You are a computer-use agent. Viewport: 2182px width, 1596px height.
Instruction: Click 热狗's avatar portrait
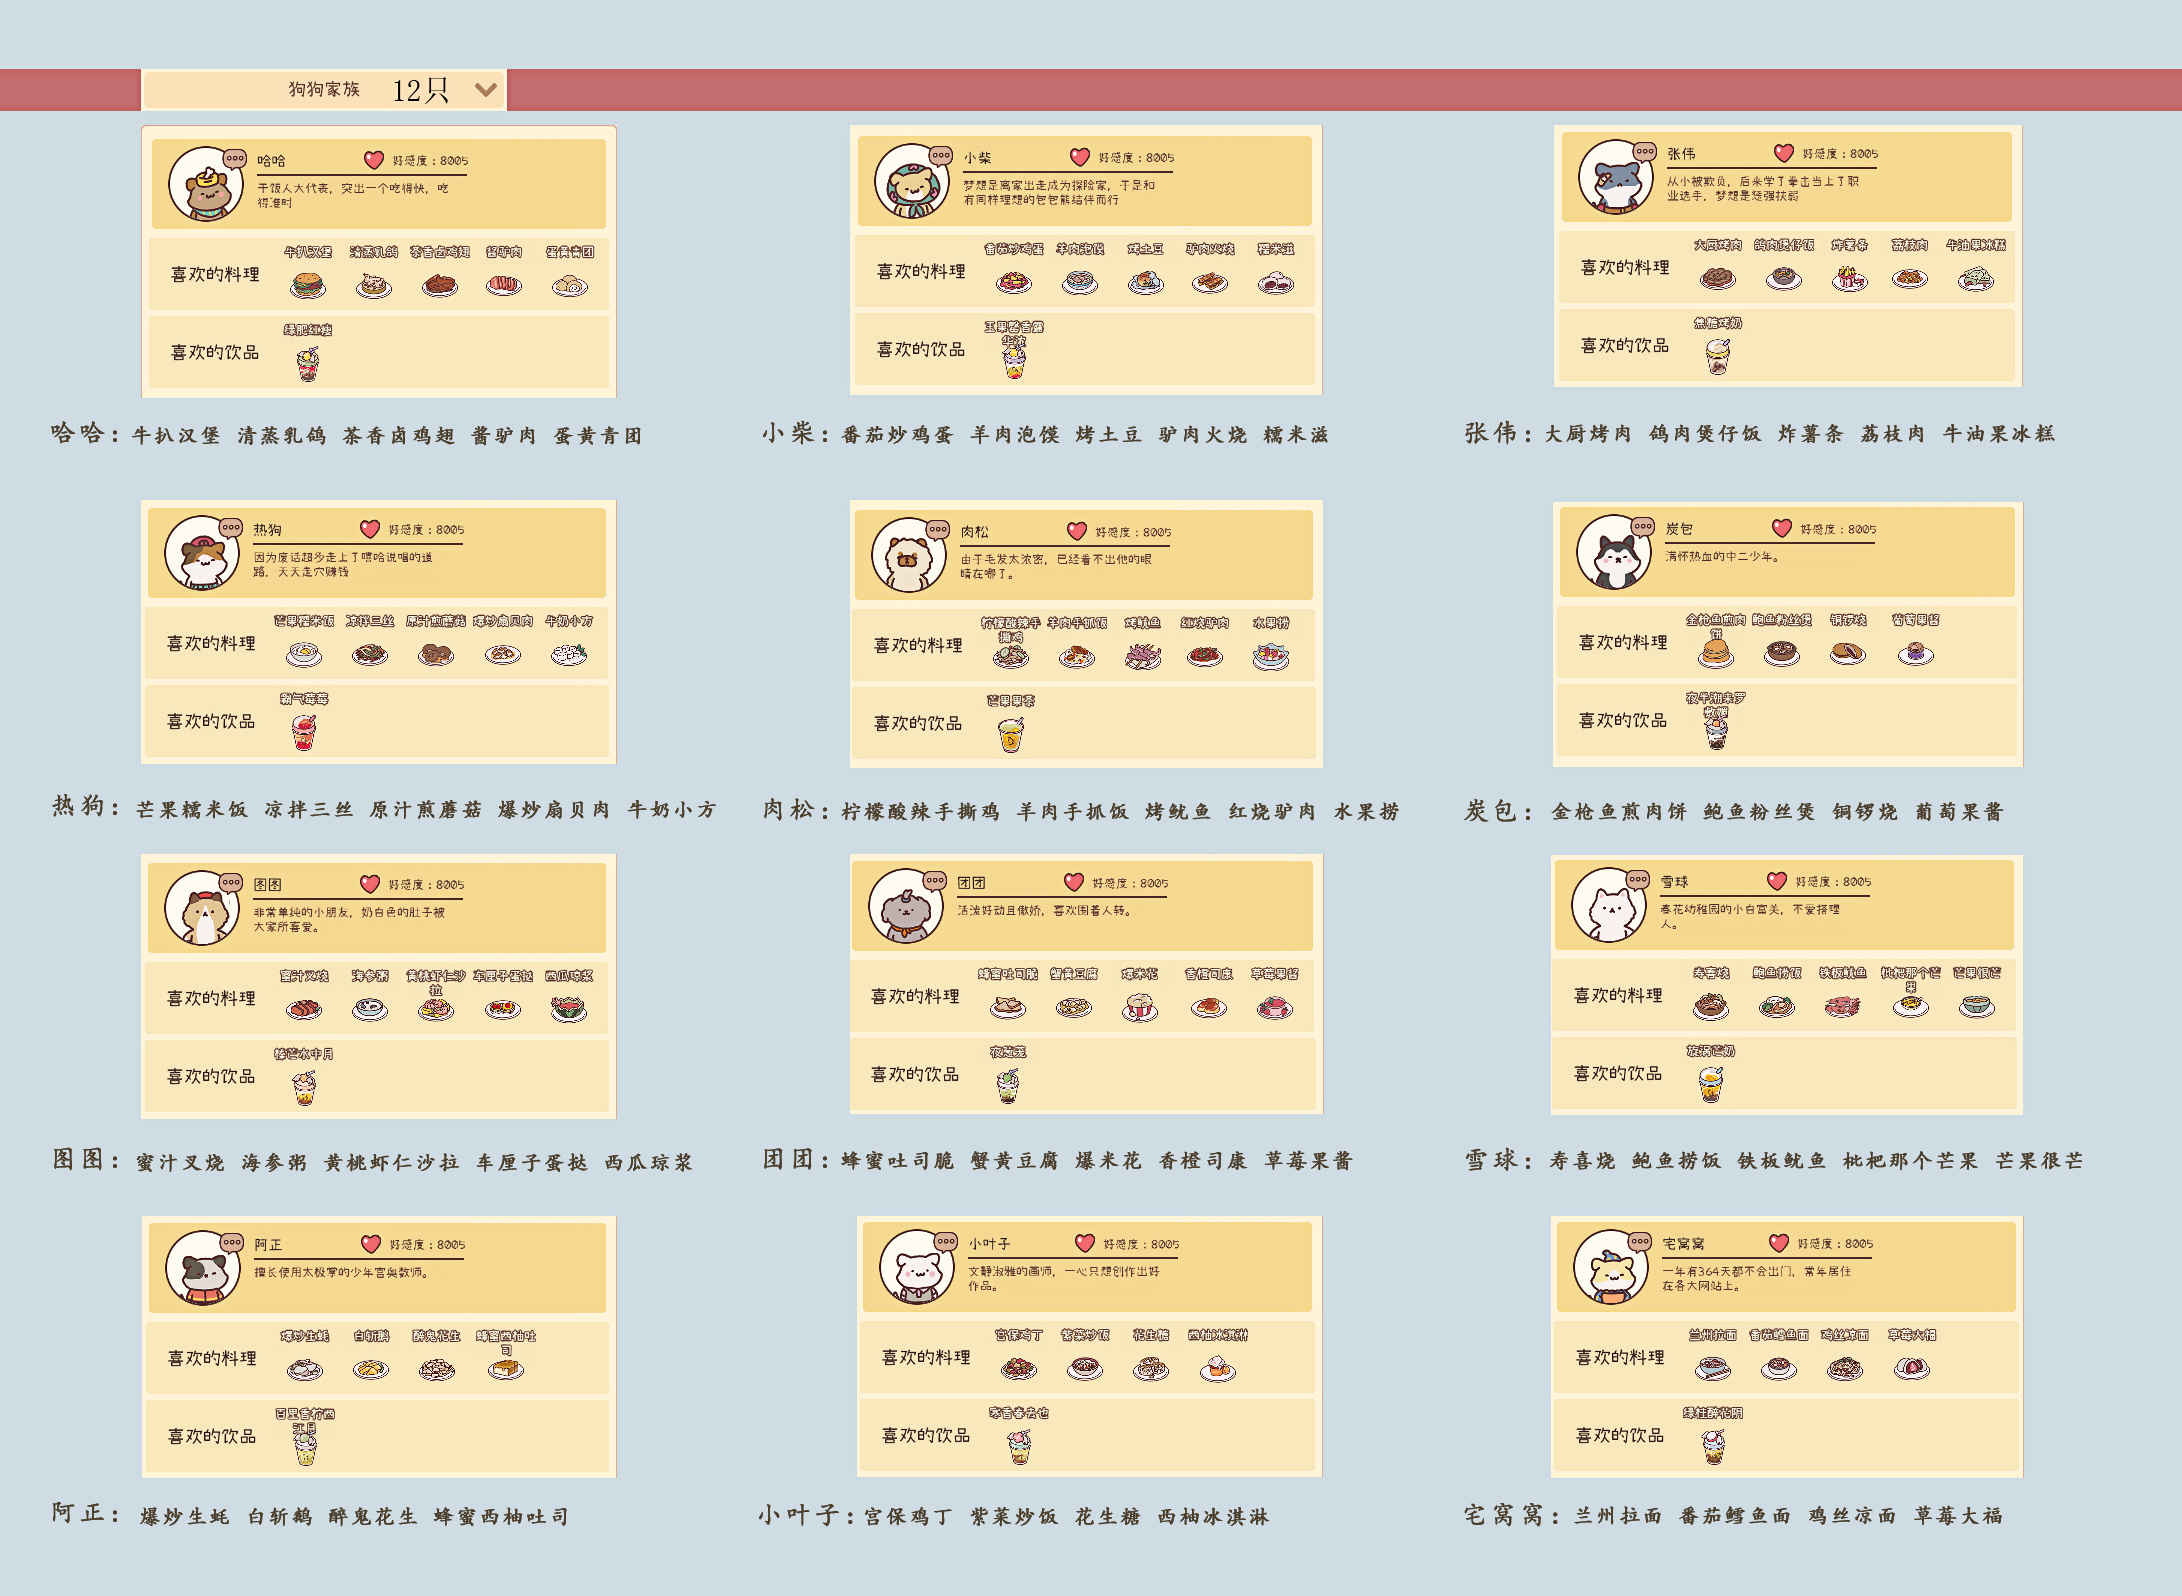point(202,553)
